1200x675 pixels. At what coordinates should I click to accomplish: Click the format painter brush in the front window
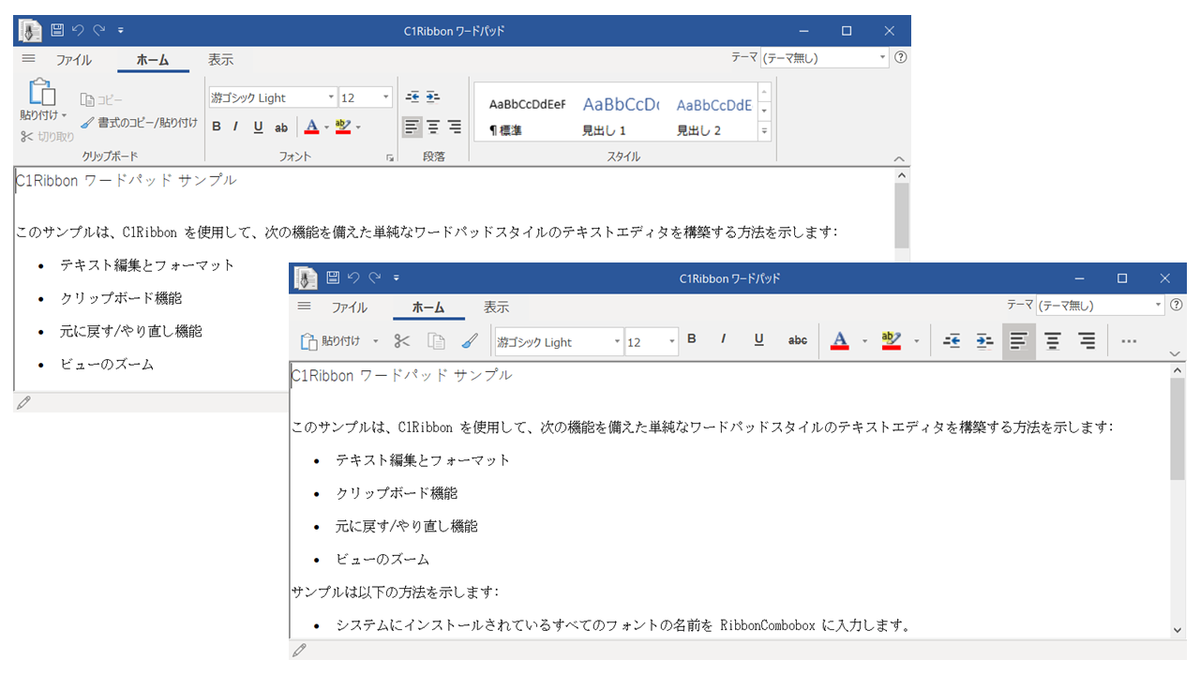coord(469,341)
